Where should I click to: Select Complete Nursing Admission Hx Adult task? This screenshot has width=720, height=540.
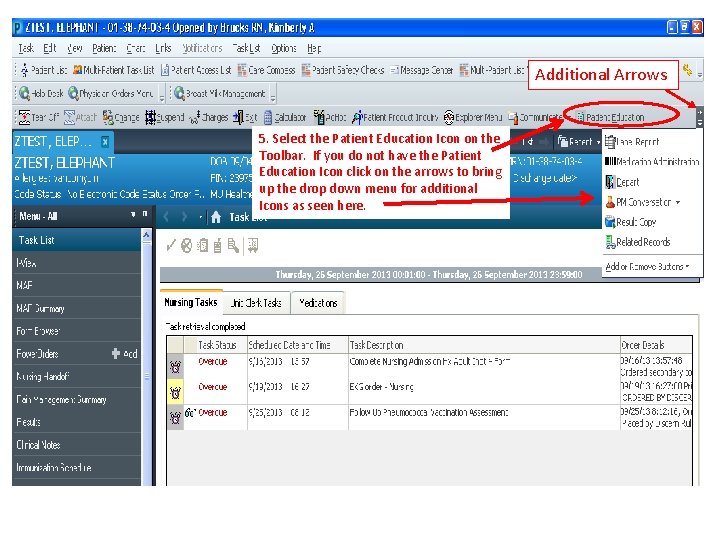pos(429,366)
